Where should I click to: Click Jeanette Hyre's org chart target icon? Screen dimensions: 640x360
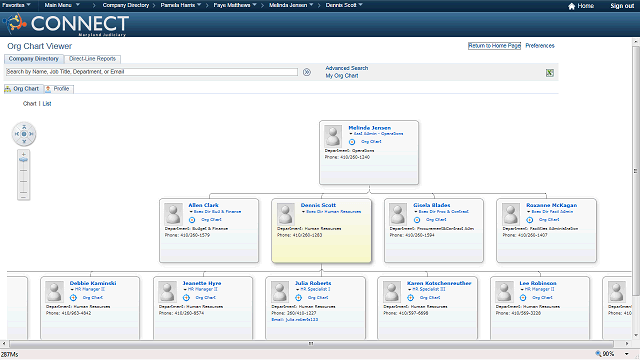[x=186, y=298]
